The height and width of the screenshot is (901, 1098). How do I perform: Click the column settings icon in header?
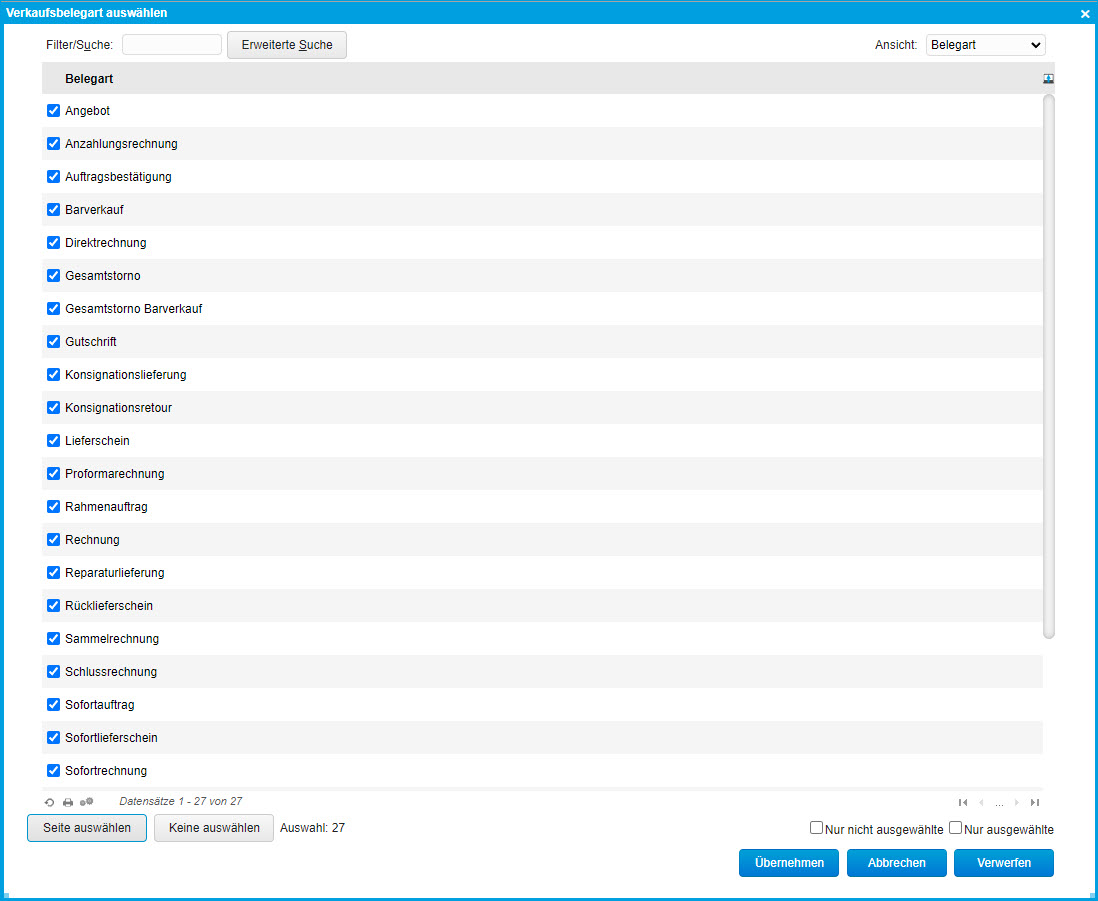click(1048, 78)
